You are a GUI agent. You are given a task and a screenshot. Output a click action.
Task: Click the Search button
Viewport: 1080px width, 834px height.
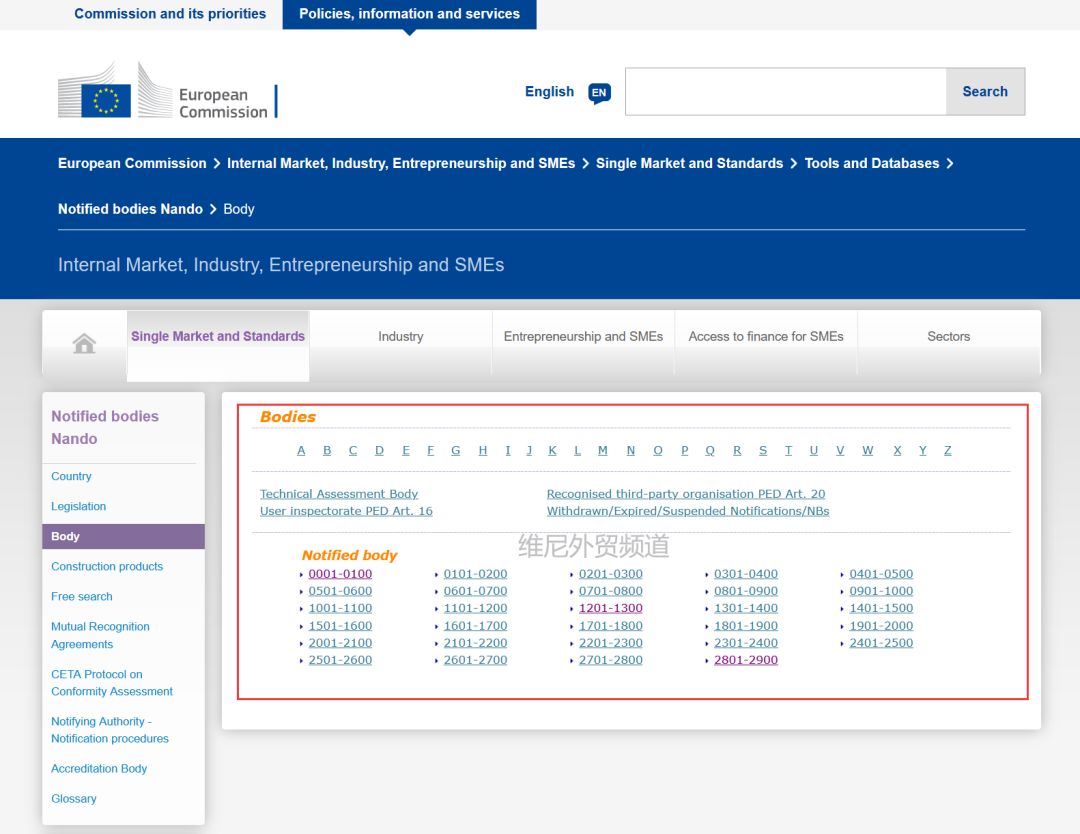pos(984,92)
